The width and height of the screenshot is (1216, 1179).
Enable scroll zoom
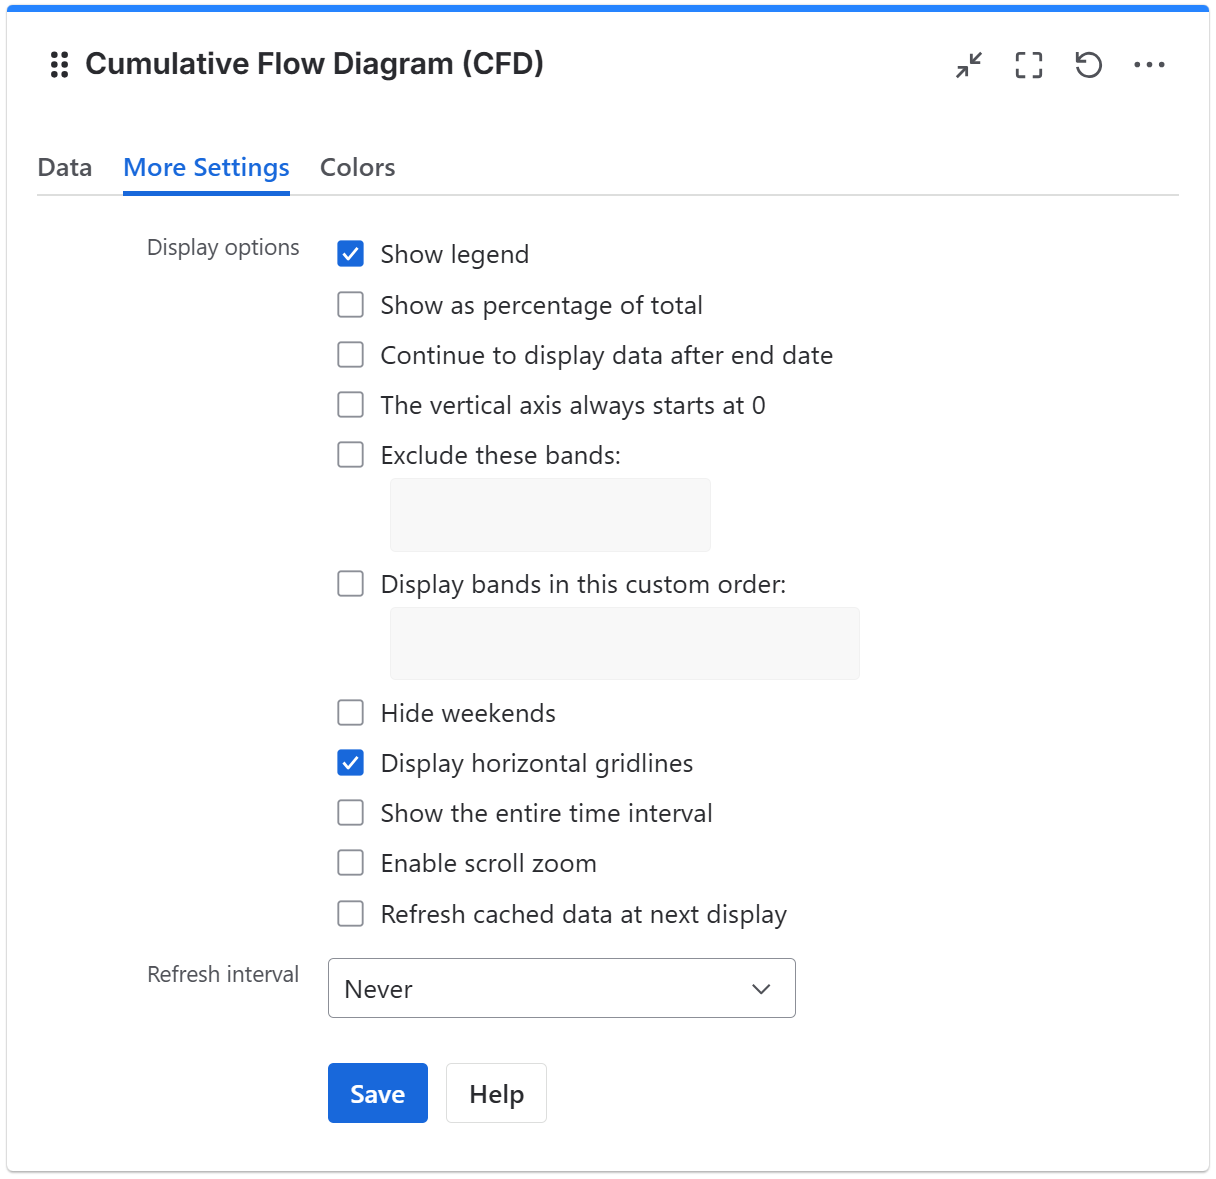pos(350,862)
